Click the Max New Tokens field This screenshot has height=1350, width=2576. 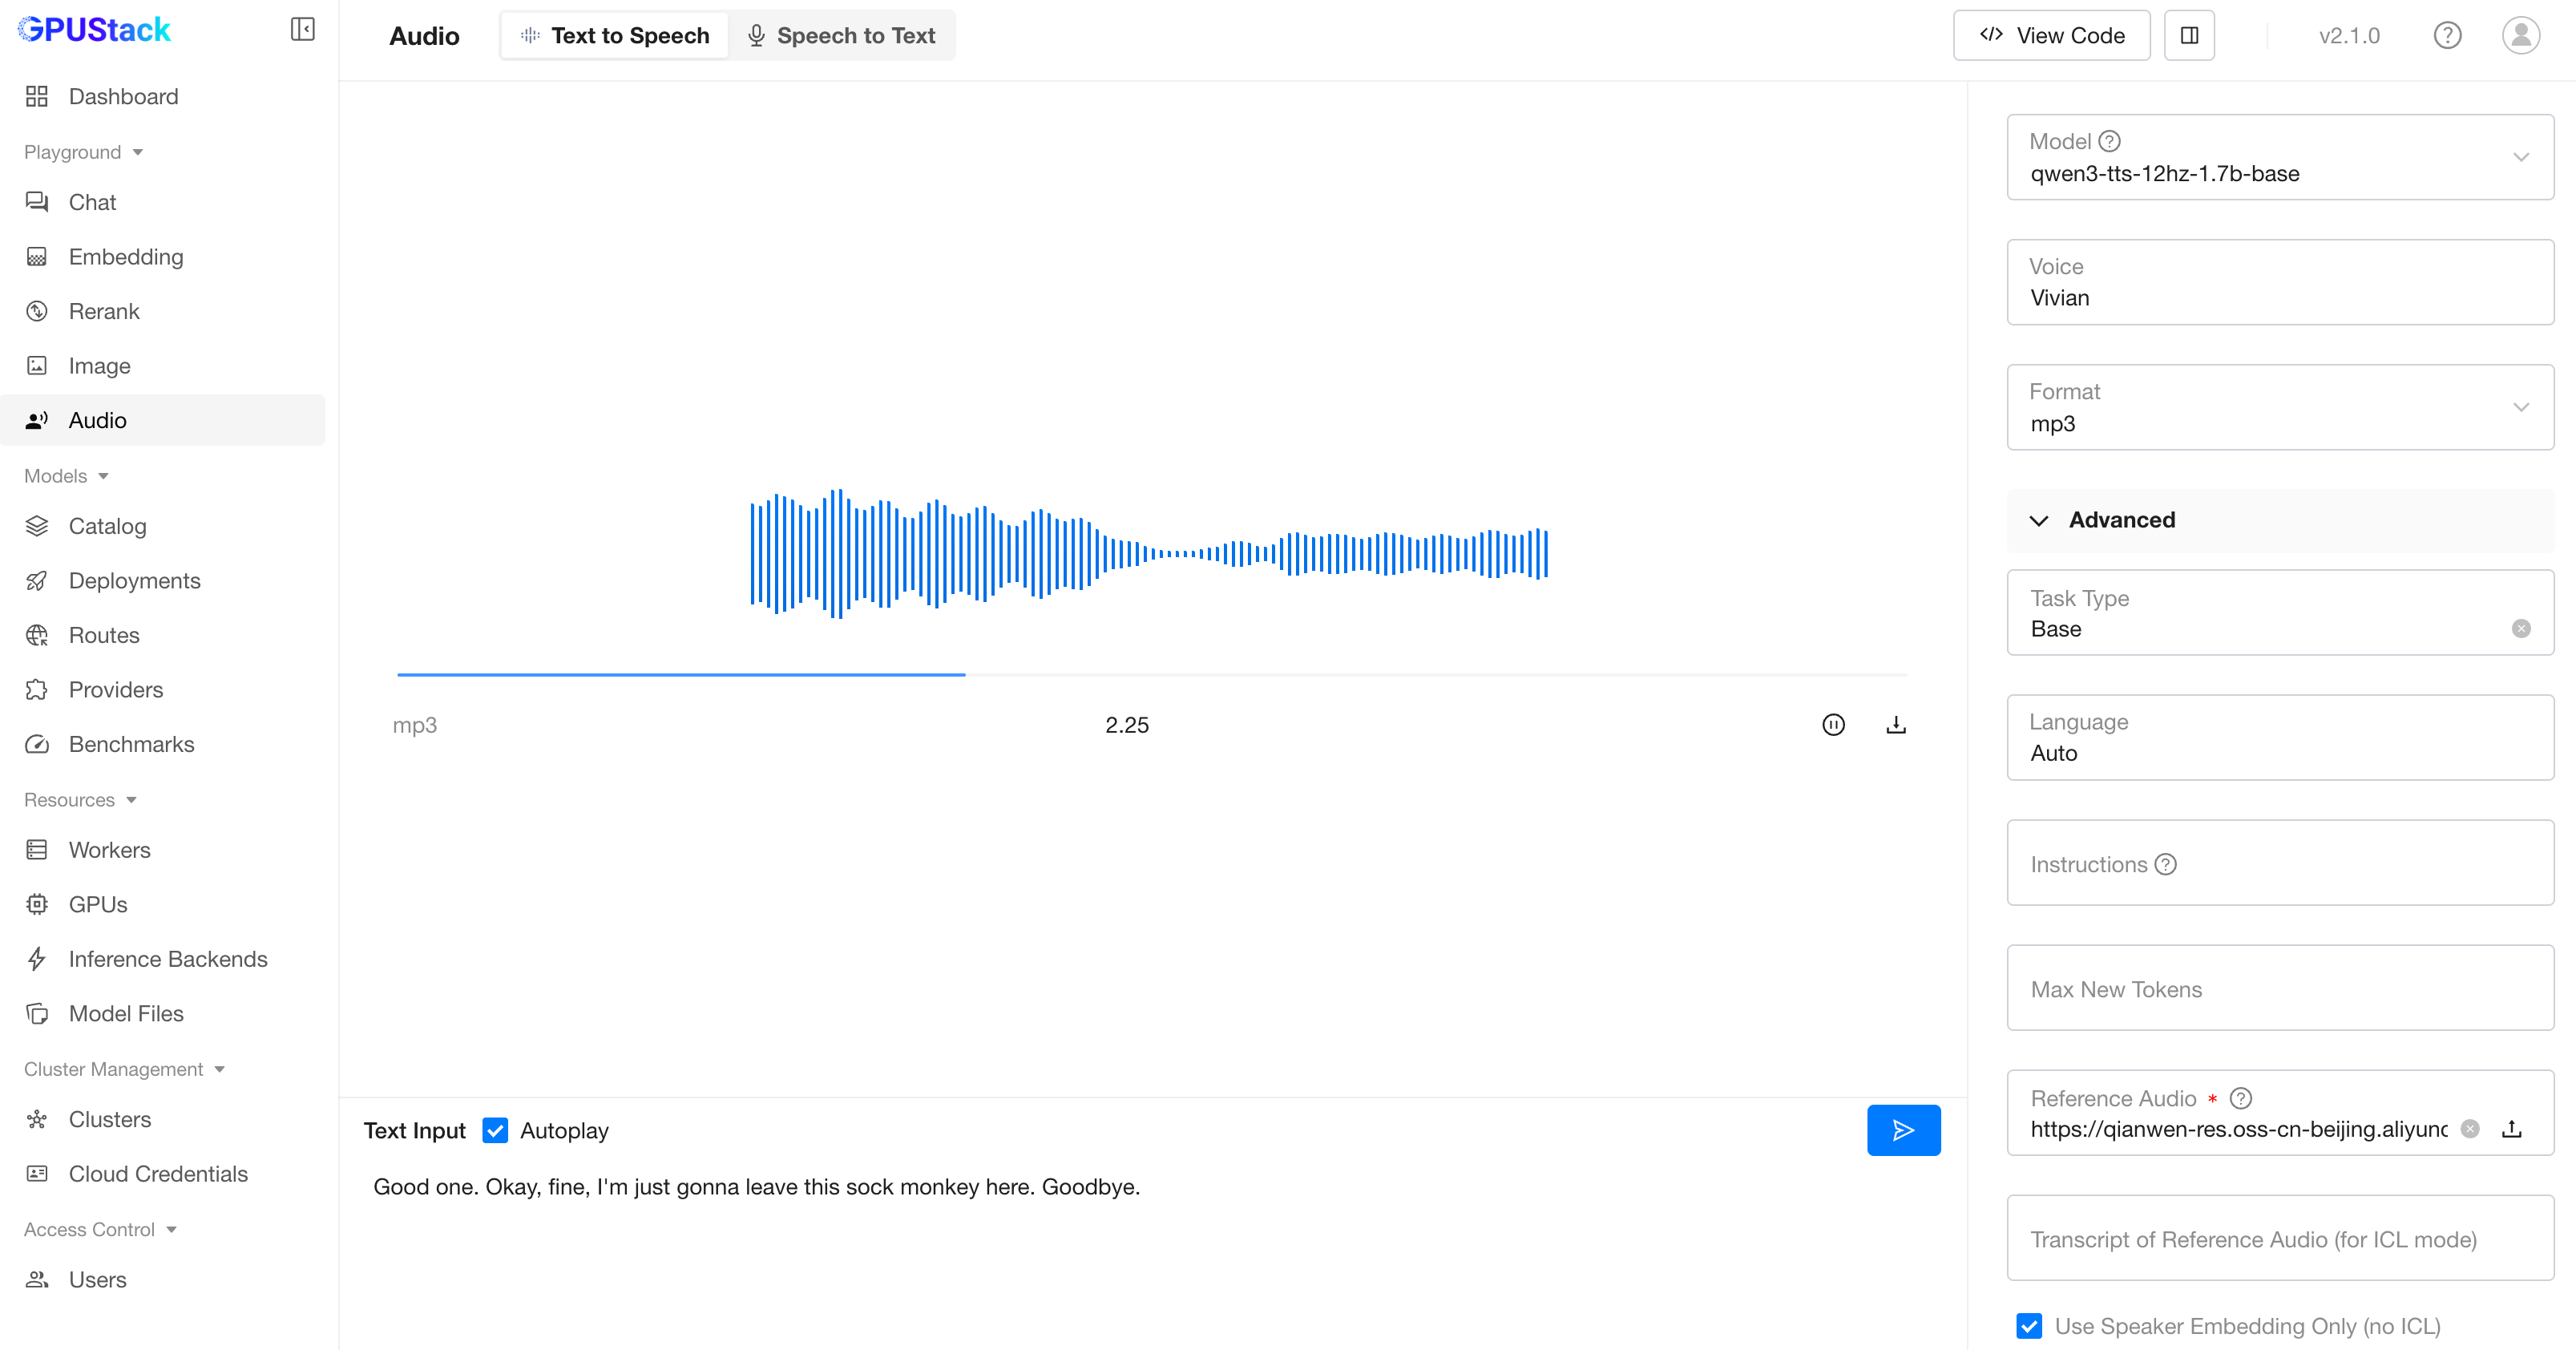2280,989
